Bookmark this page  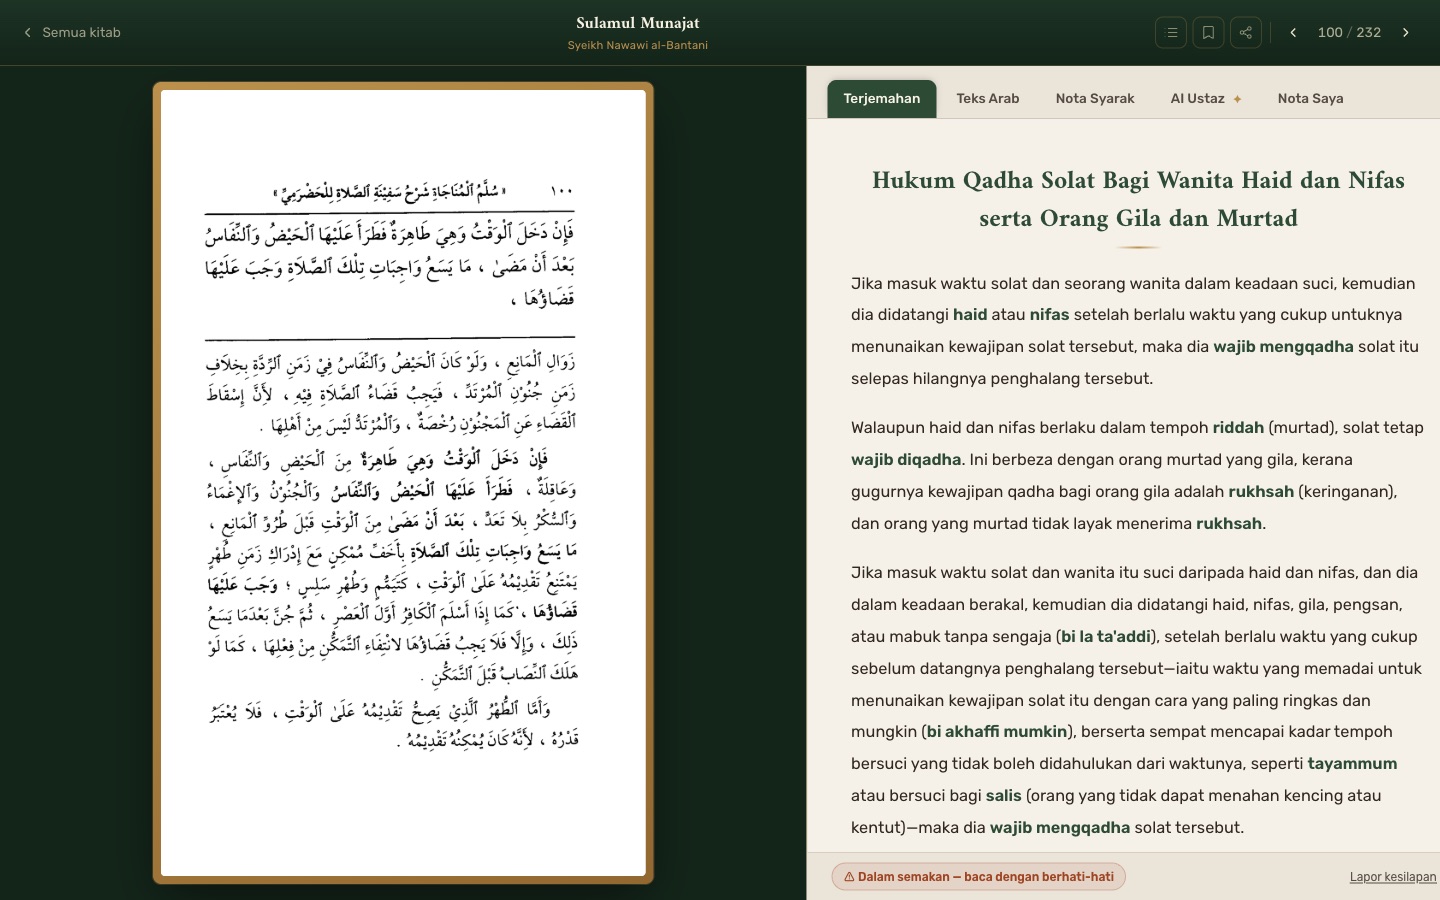pos(1208,32)
